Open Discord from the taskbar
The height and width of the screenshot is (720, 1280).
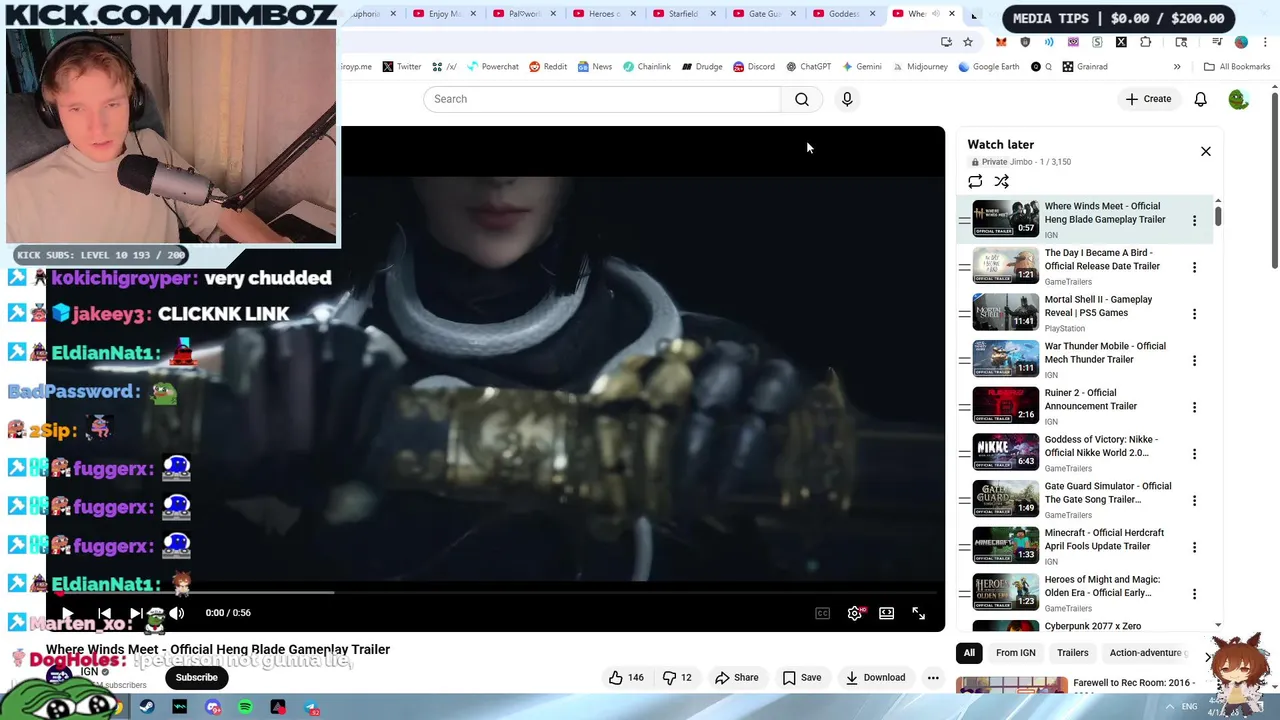tap(213, 708)
